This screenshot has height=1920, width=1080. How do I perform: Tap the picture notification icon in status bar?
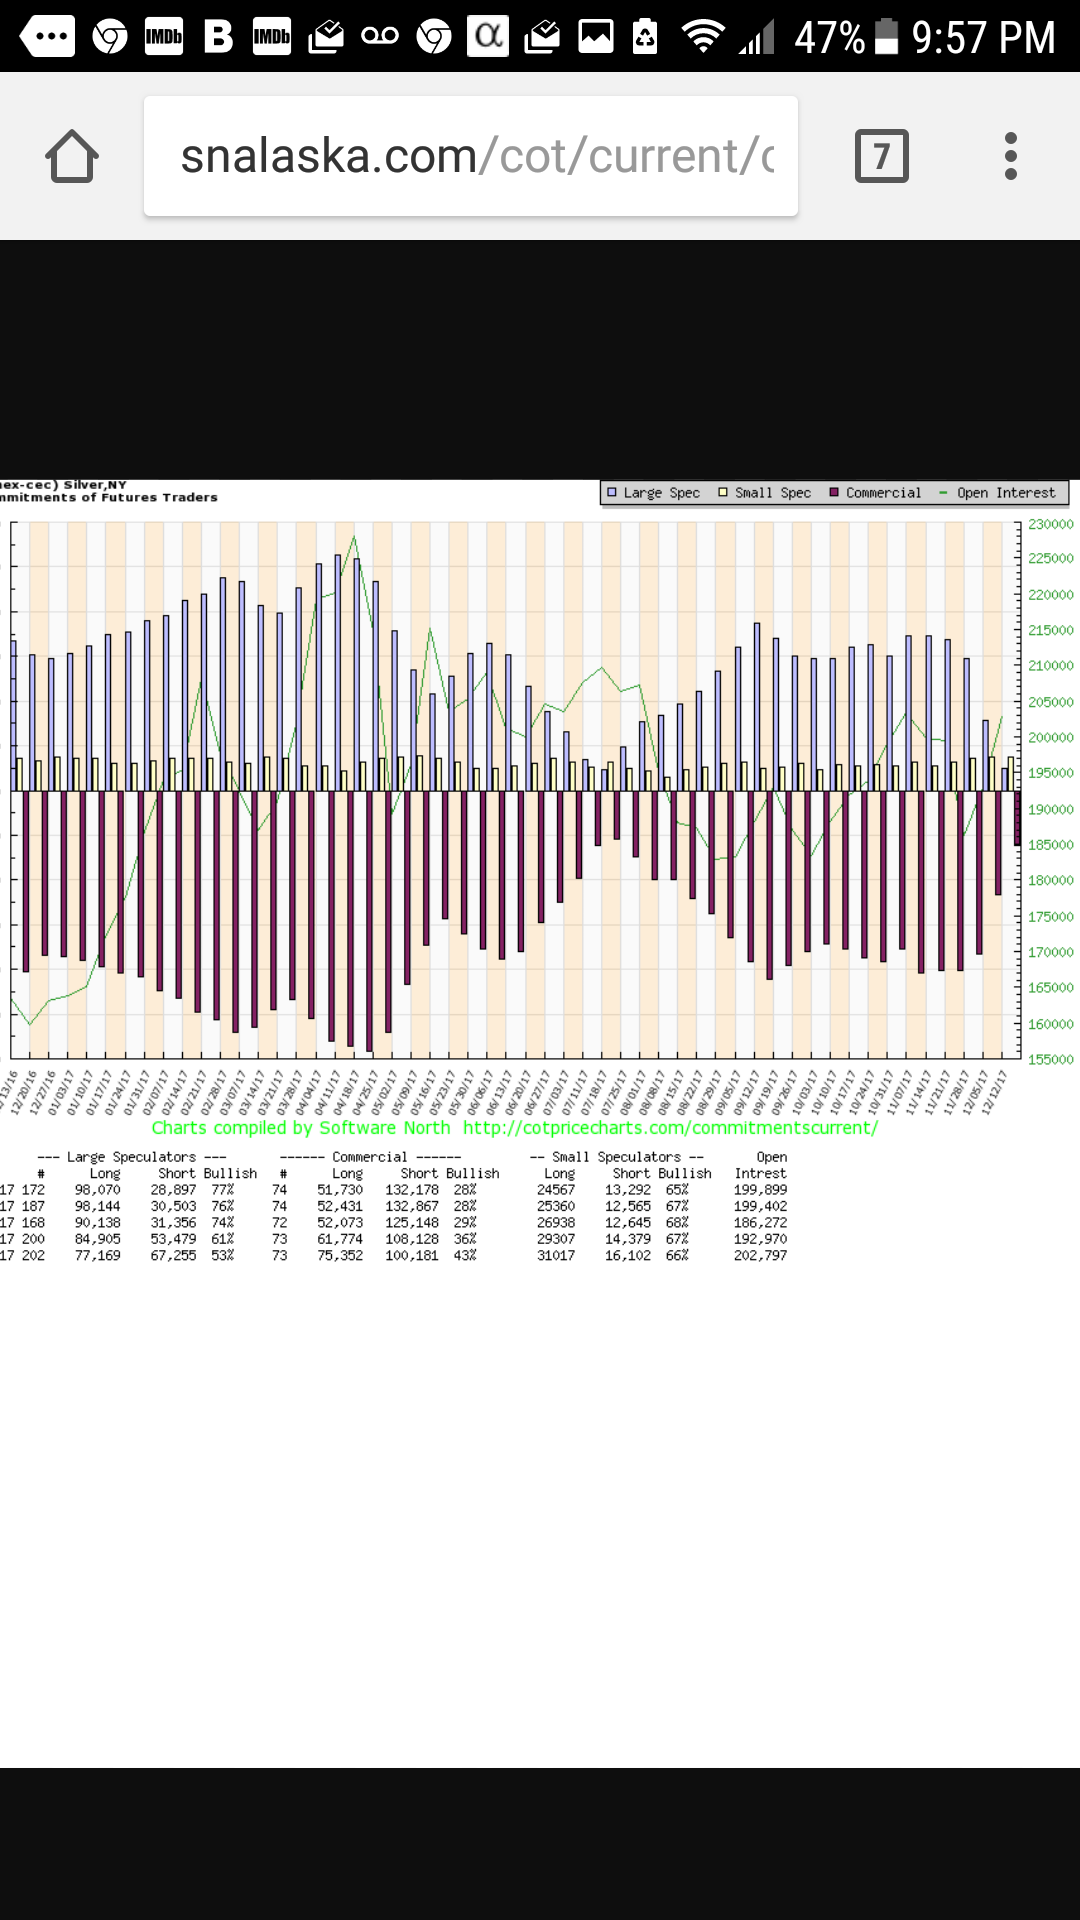(x=596, y=37)
